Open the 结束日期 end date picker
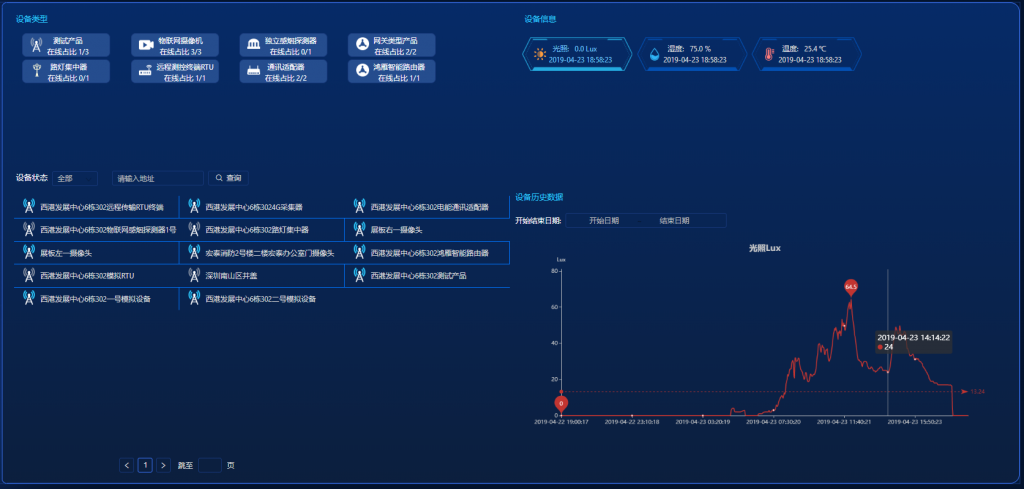Viewport: 1024px width, 489px height. point(674,220)
